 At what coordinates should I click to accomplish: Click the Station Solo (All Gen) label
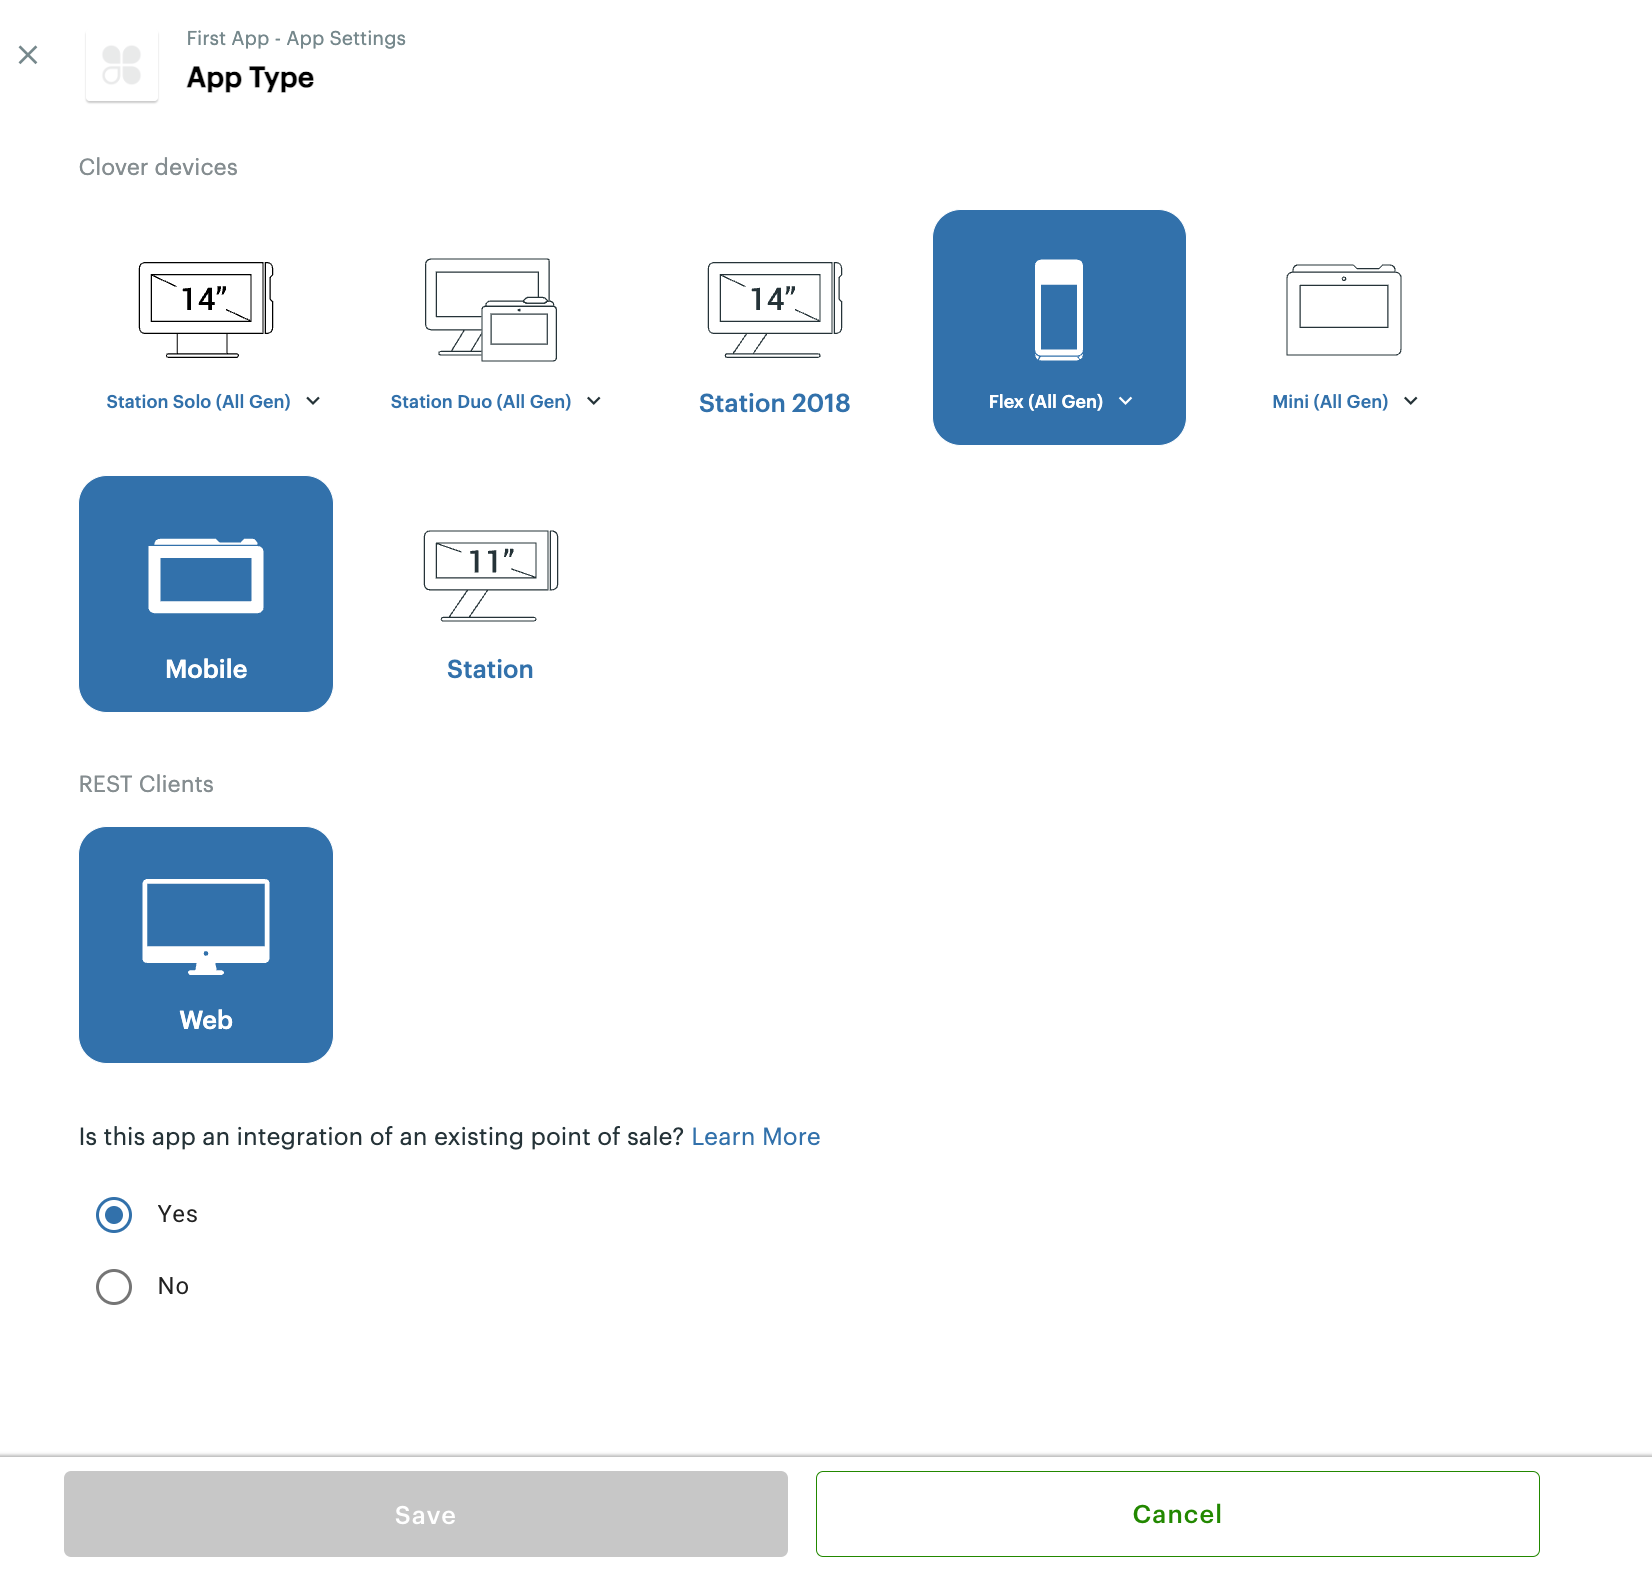point(198,401)
